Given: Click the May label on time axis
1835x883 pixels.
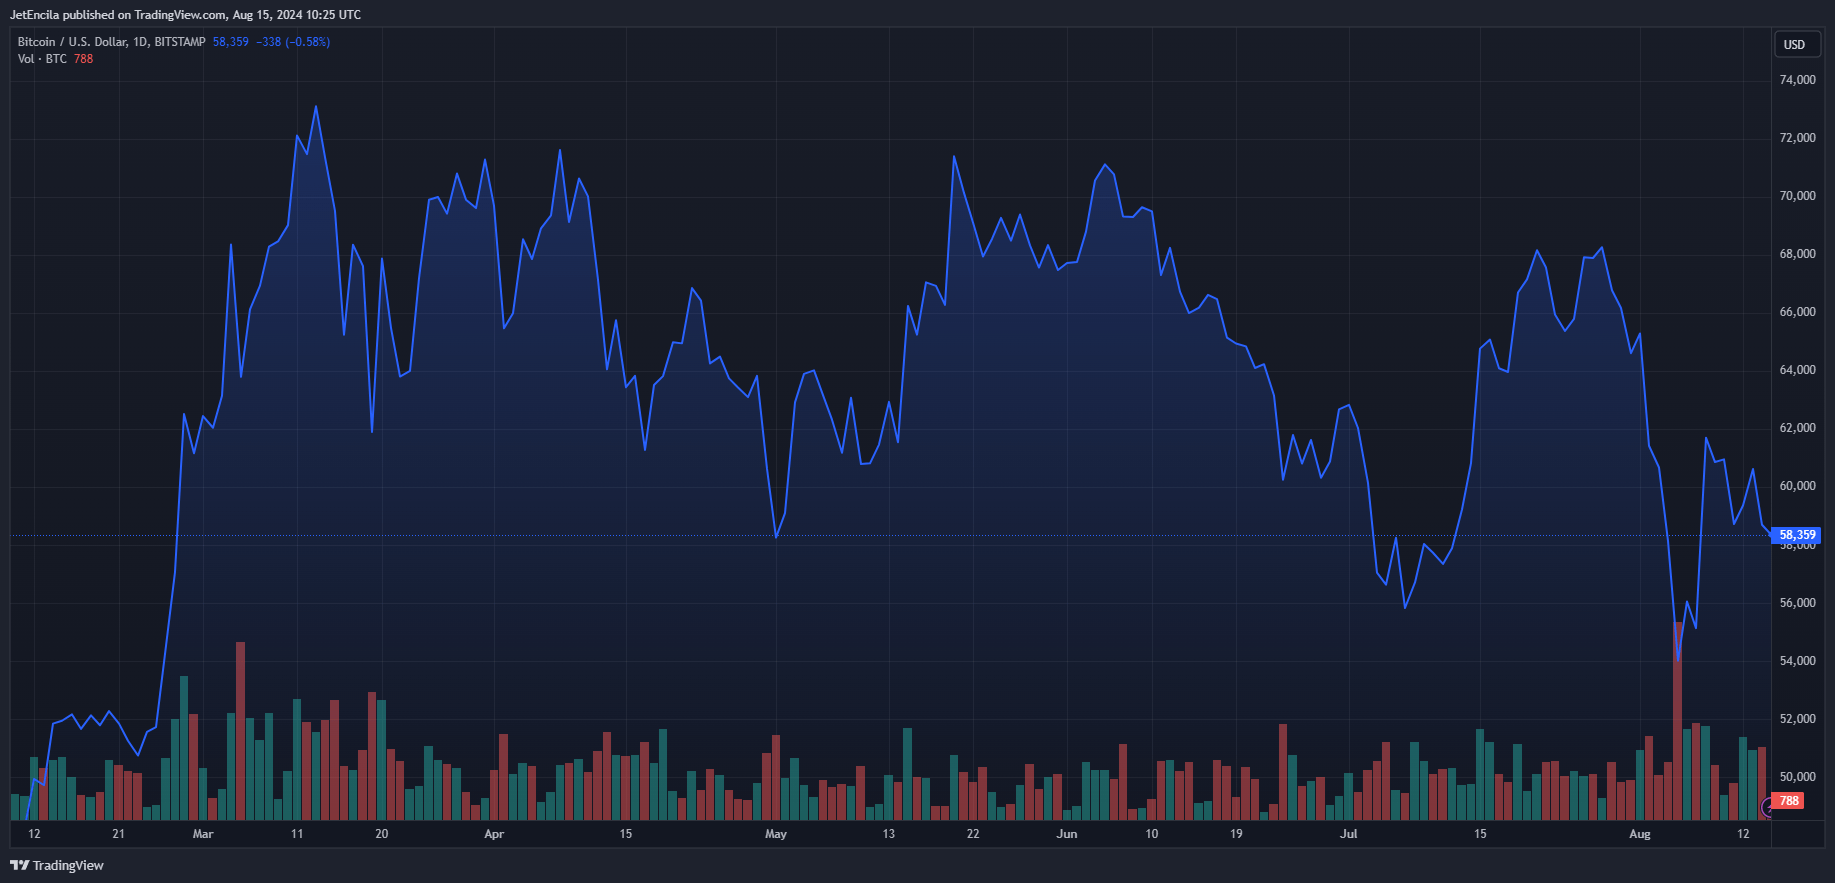Looking at the screenshot, I should pyautogui.click(x=776, y=834).
